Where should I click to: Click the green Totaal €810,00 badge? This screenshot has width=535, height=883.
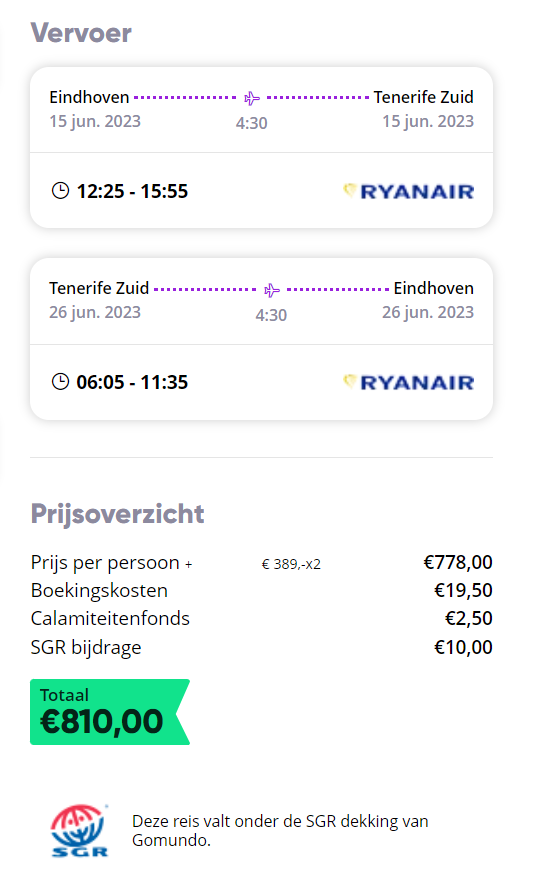110,712
